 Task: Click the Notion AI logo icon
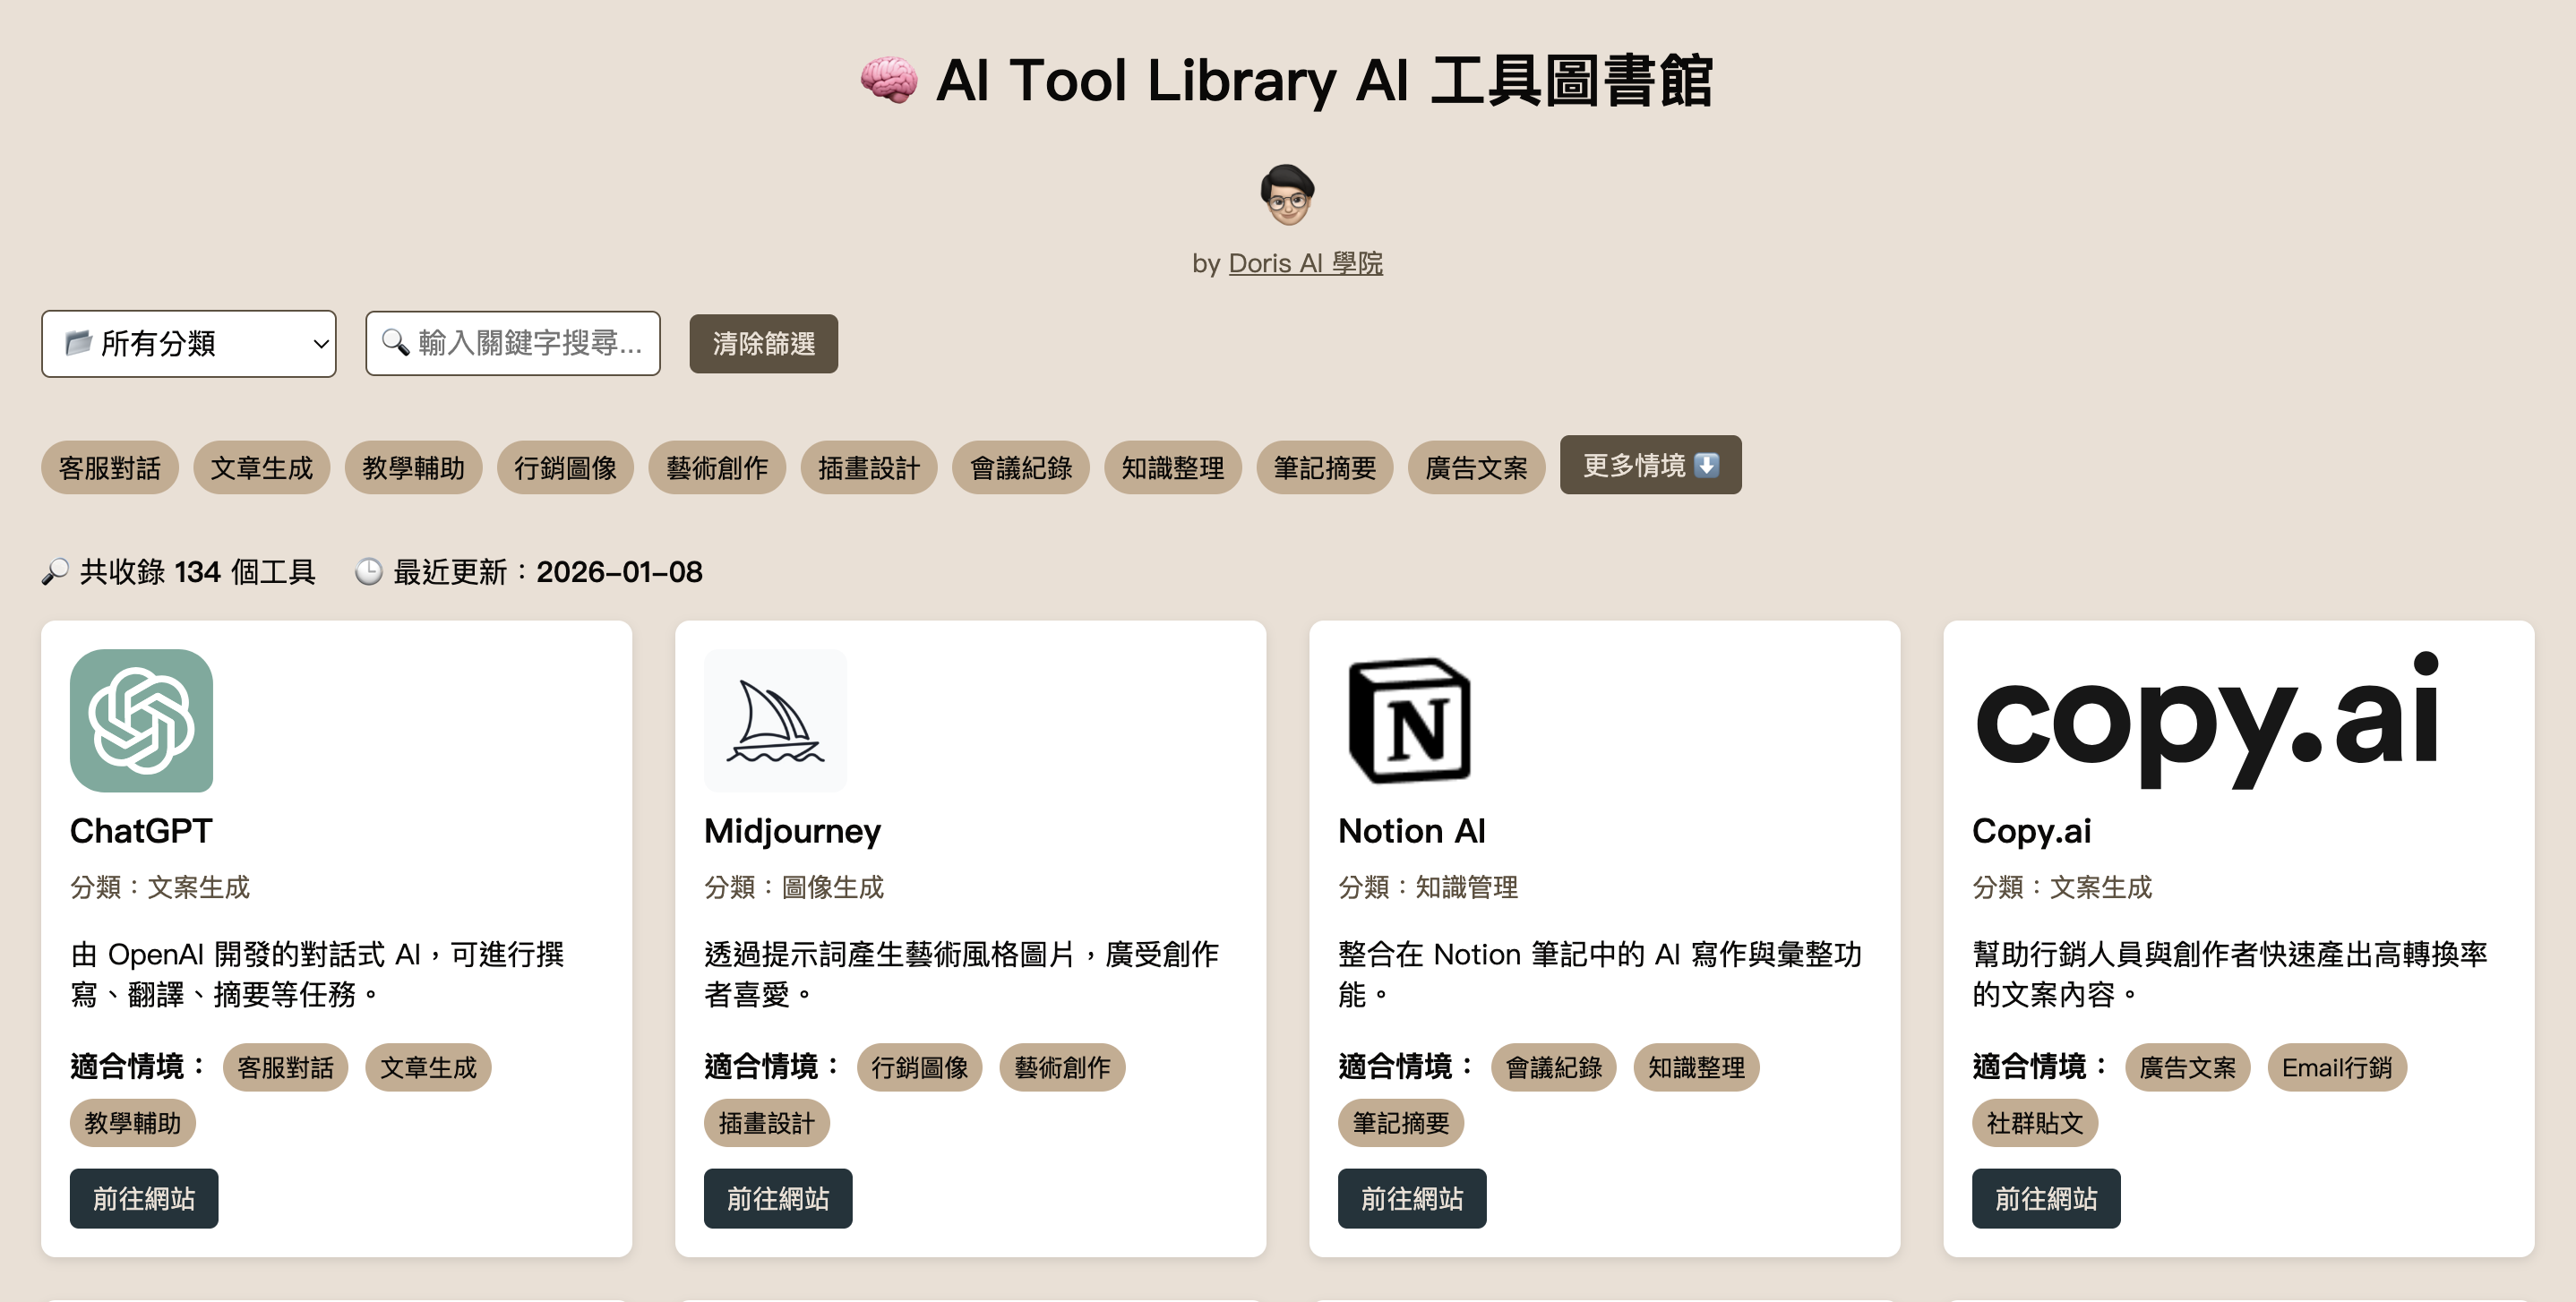pos(1409,720)
